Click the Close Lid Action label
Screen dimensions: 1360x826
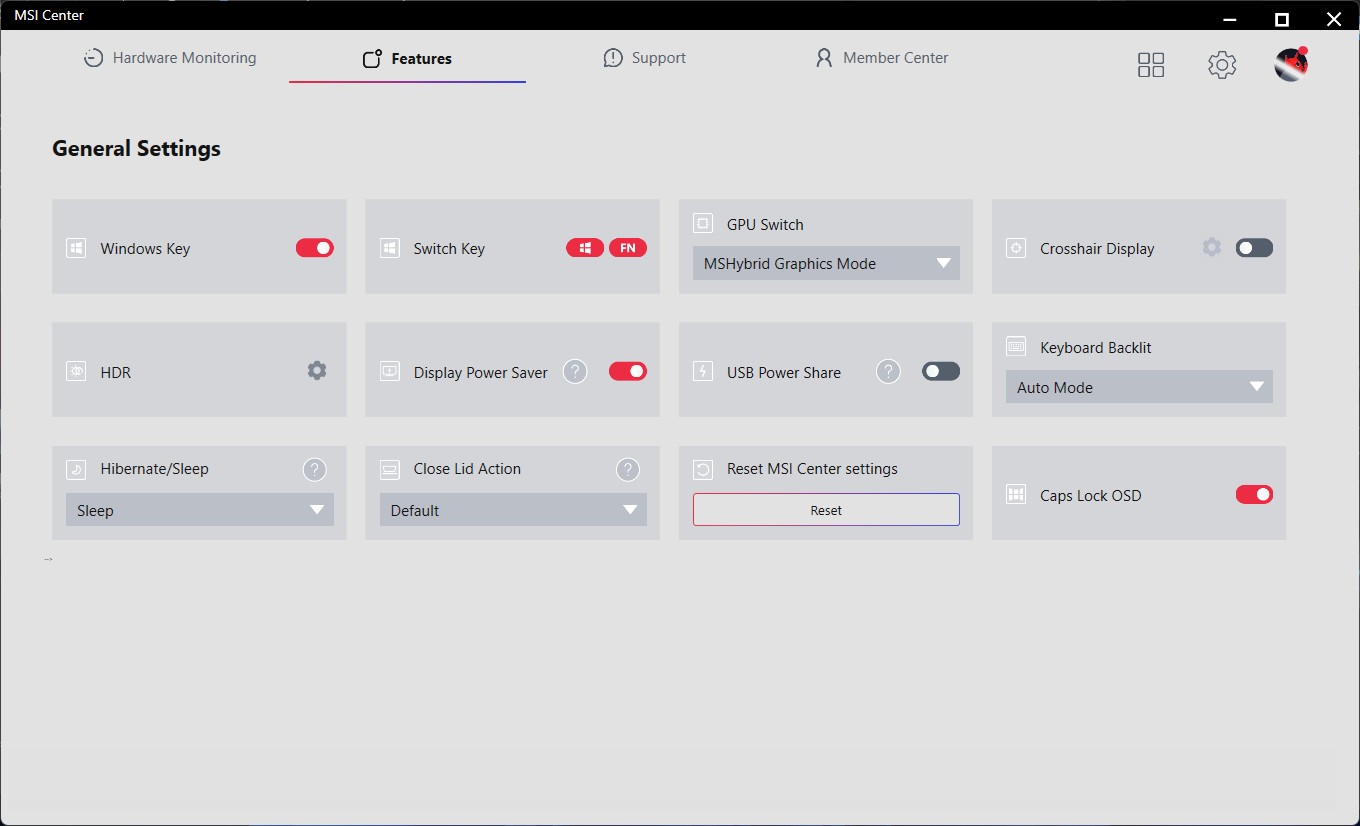point(467,469)
